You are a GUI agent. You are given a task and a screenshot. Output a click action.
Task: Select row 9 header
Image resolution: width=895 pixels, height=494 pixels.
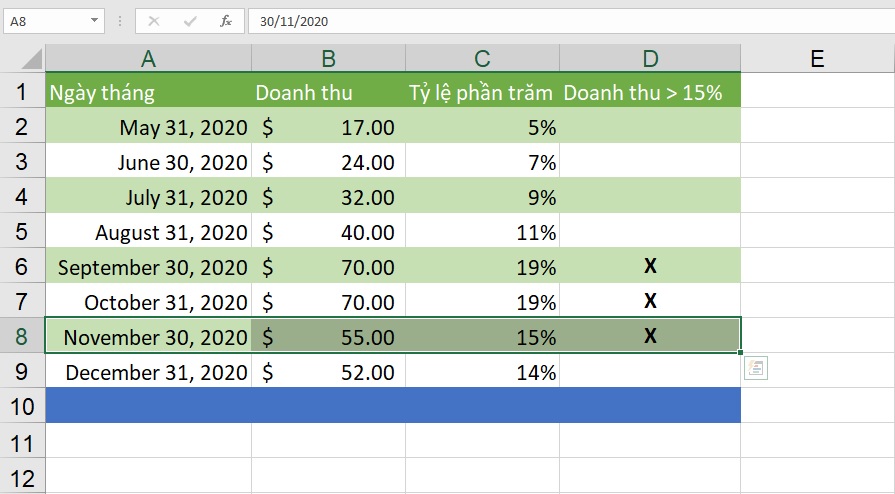click(22, 371)
